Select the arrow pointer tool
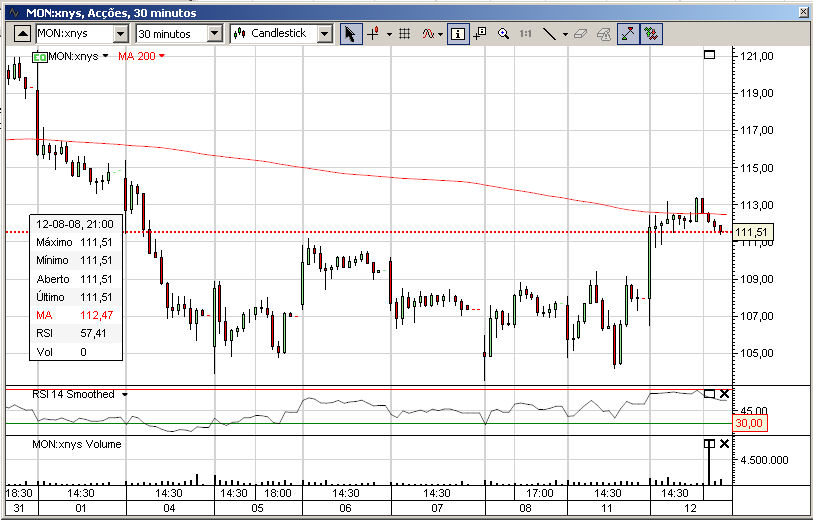 pos(351,34)
